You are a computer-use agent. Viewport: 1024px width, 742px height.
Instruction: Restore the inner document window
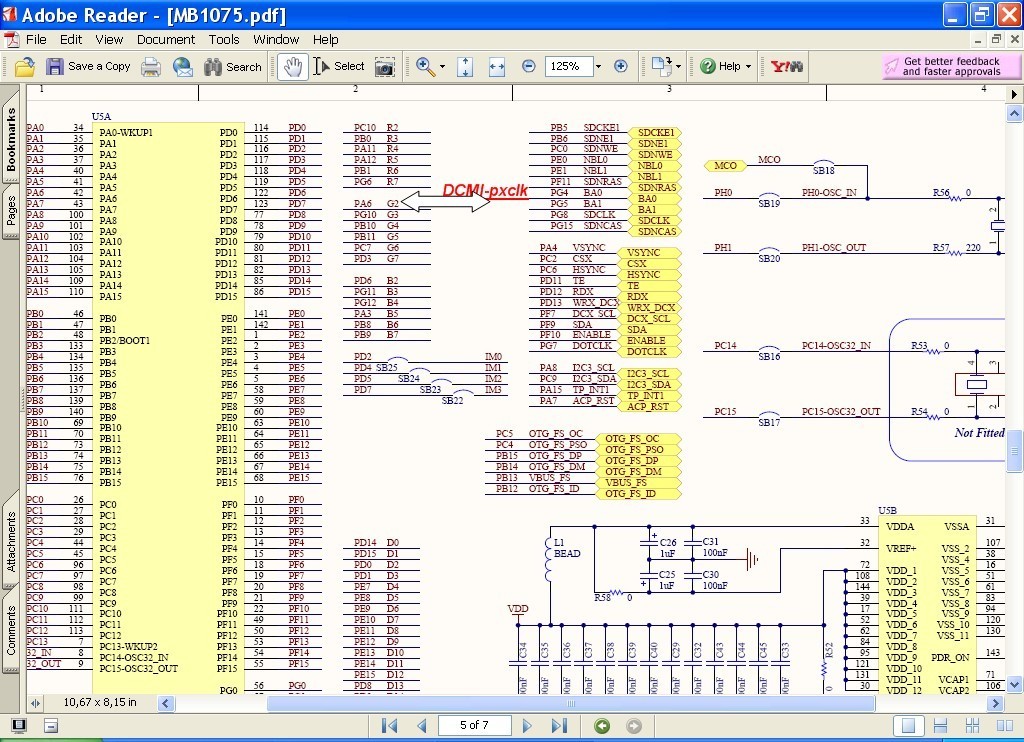pos(996,39)
